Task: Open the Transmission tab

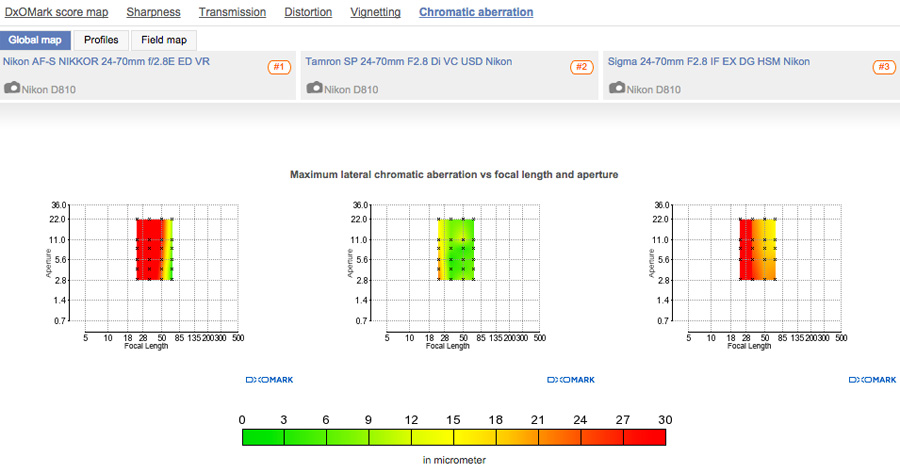Action: [x=232, y=12]
